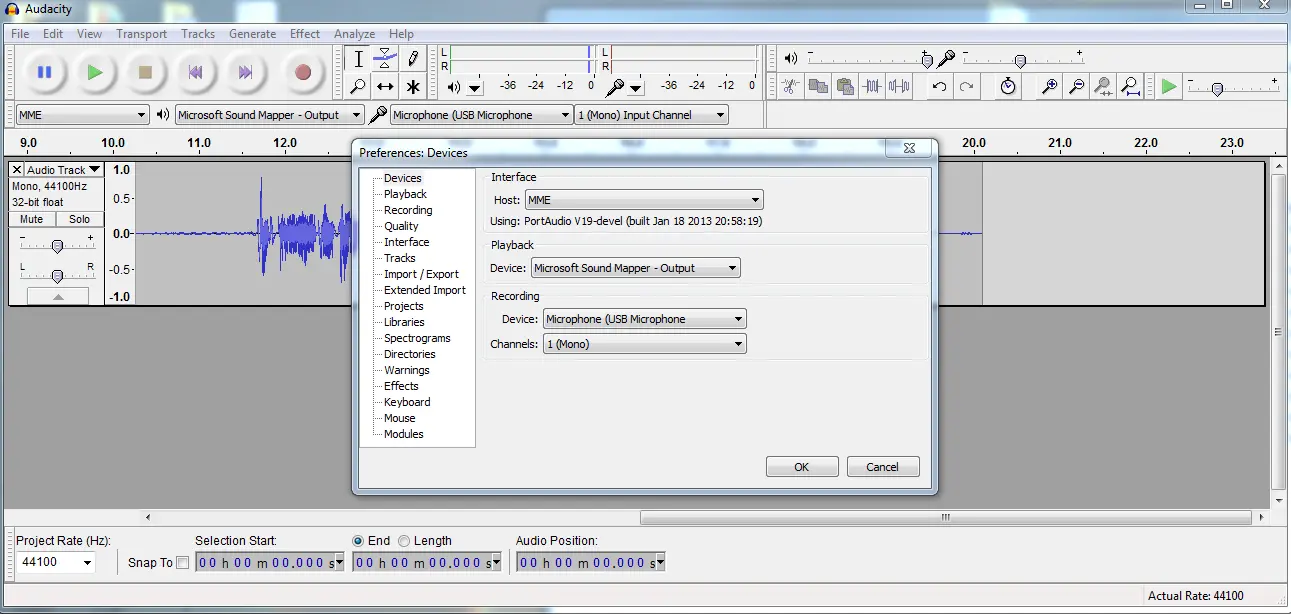Stop playback with the Stop button

(x=145, y=72)
